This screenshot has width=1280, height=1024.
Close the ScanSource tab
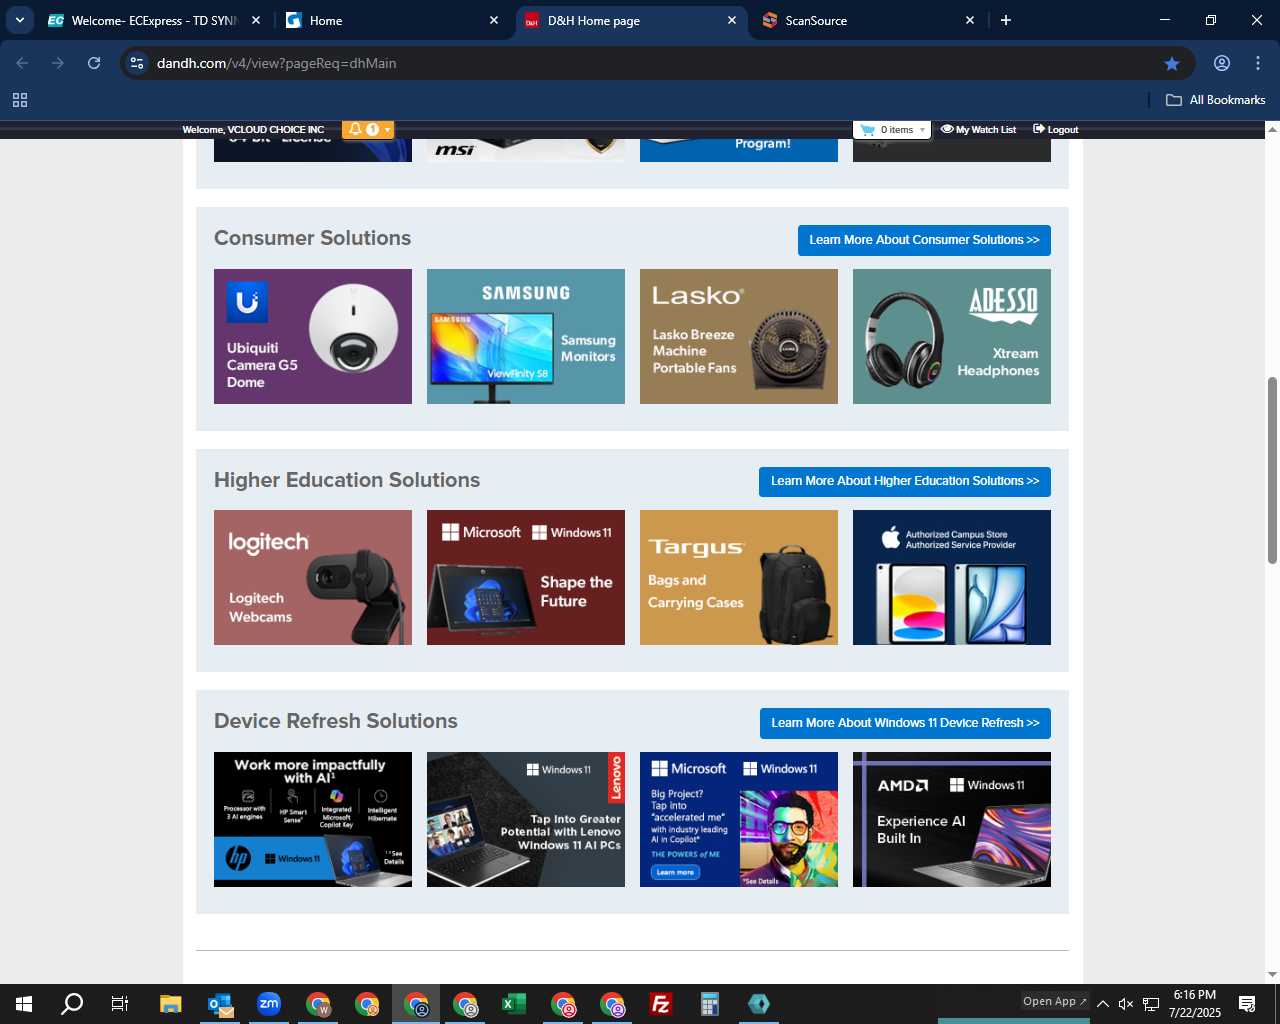tap(969, 20)
